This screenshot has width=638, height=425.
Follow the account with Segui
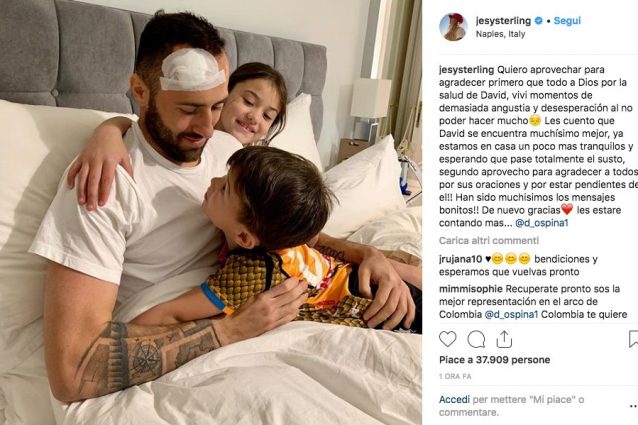(567, 21)
